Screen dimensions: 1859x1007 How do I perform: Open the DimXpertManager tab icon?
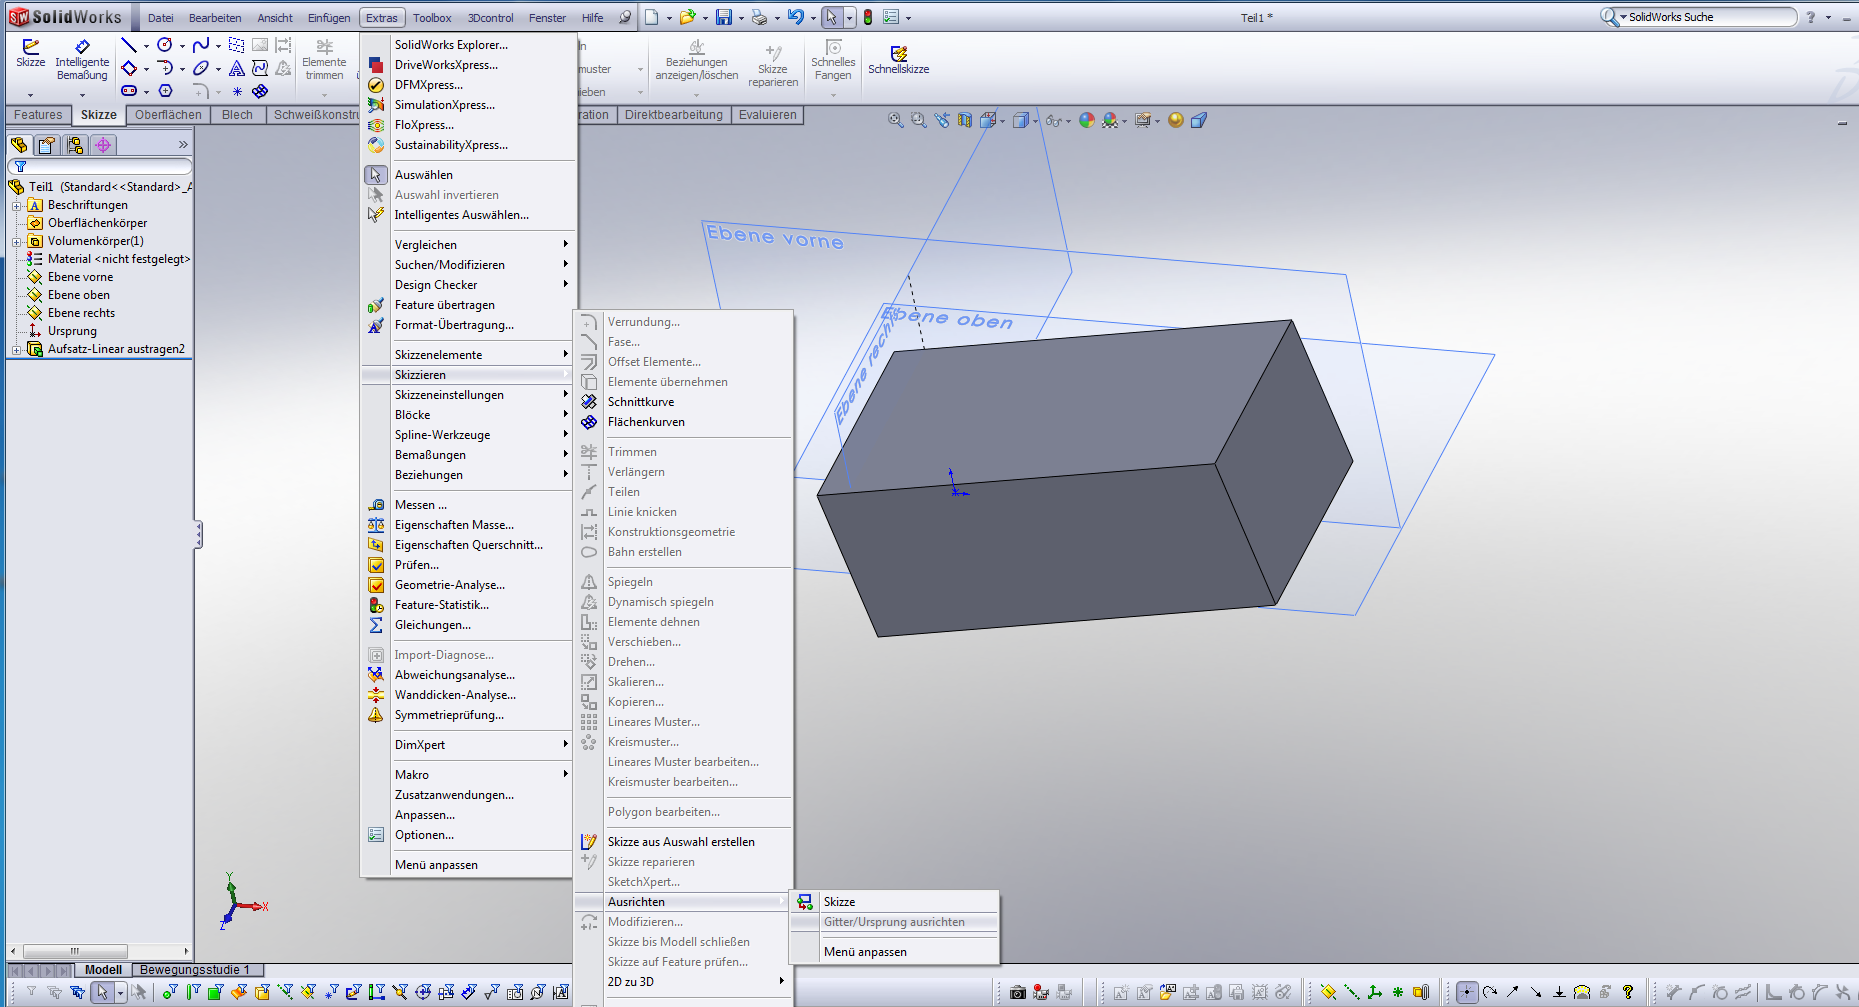(103, 145)
